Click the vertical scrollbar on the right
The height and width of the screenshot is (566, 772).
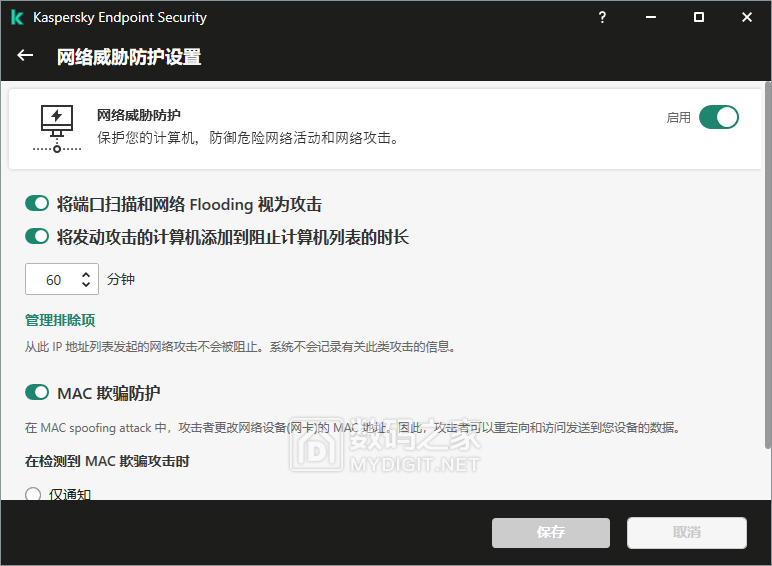[x=768, y=266]
